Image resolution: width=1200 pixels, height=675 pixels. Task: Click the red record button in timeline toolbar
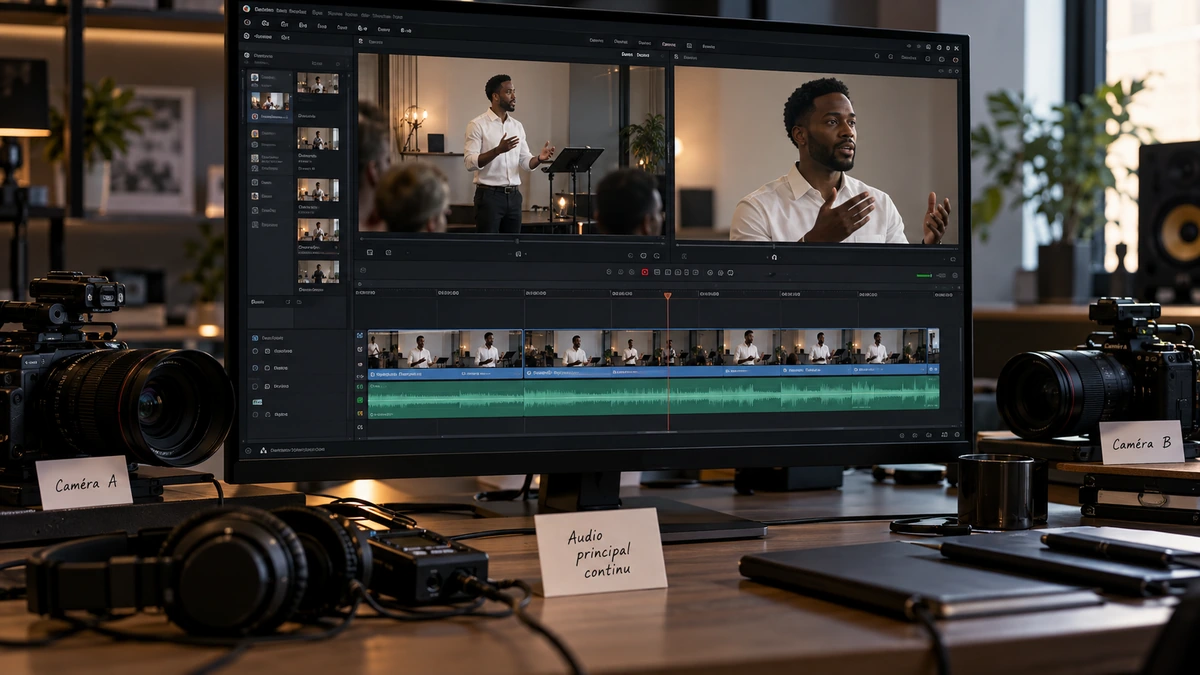645,272
